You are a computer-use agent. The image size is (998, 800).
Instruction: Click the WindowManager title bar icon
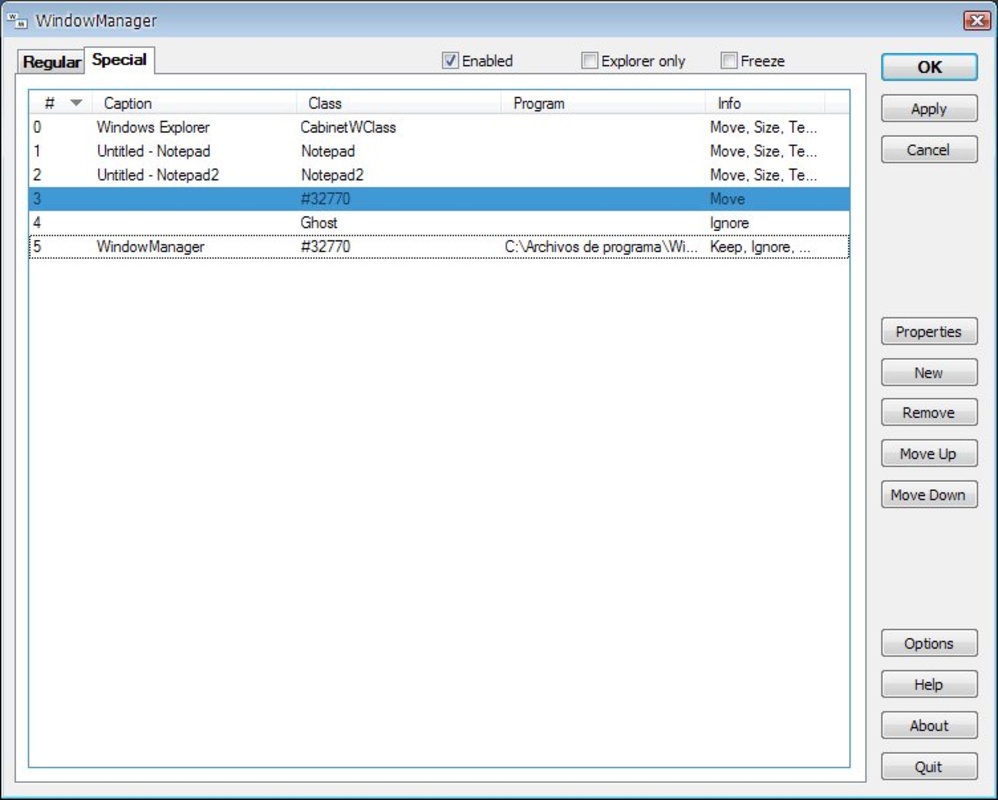tap(17, 21)
